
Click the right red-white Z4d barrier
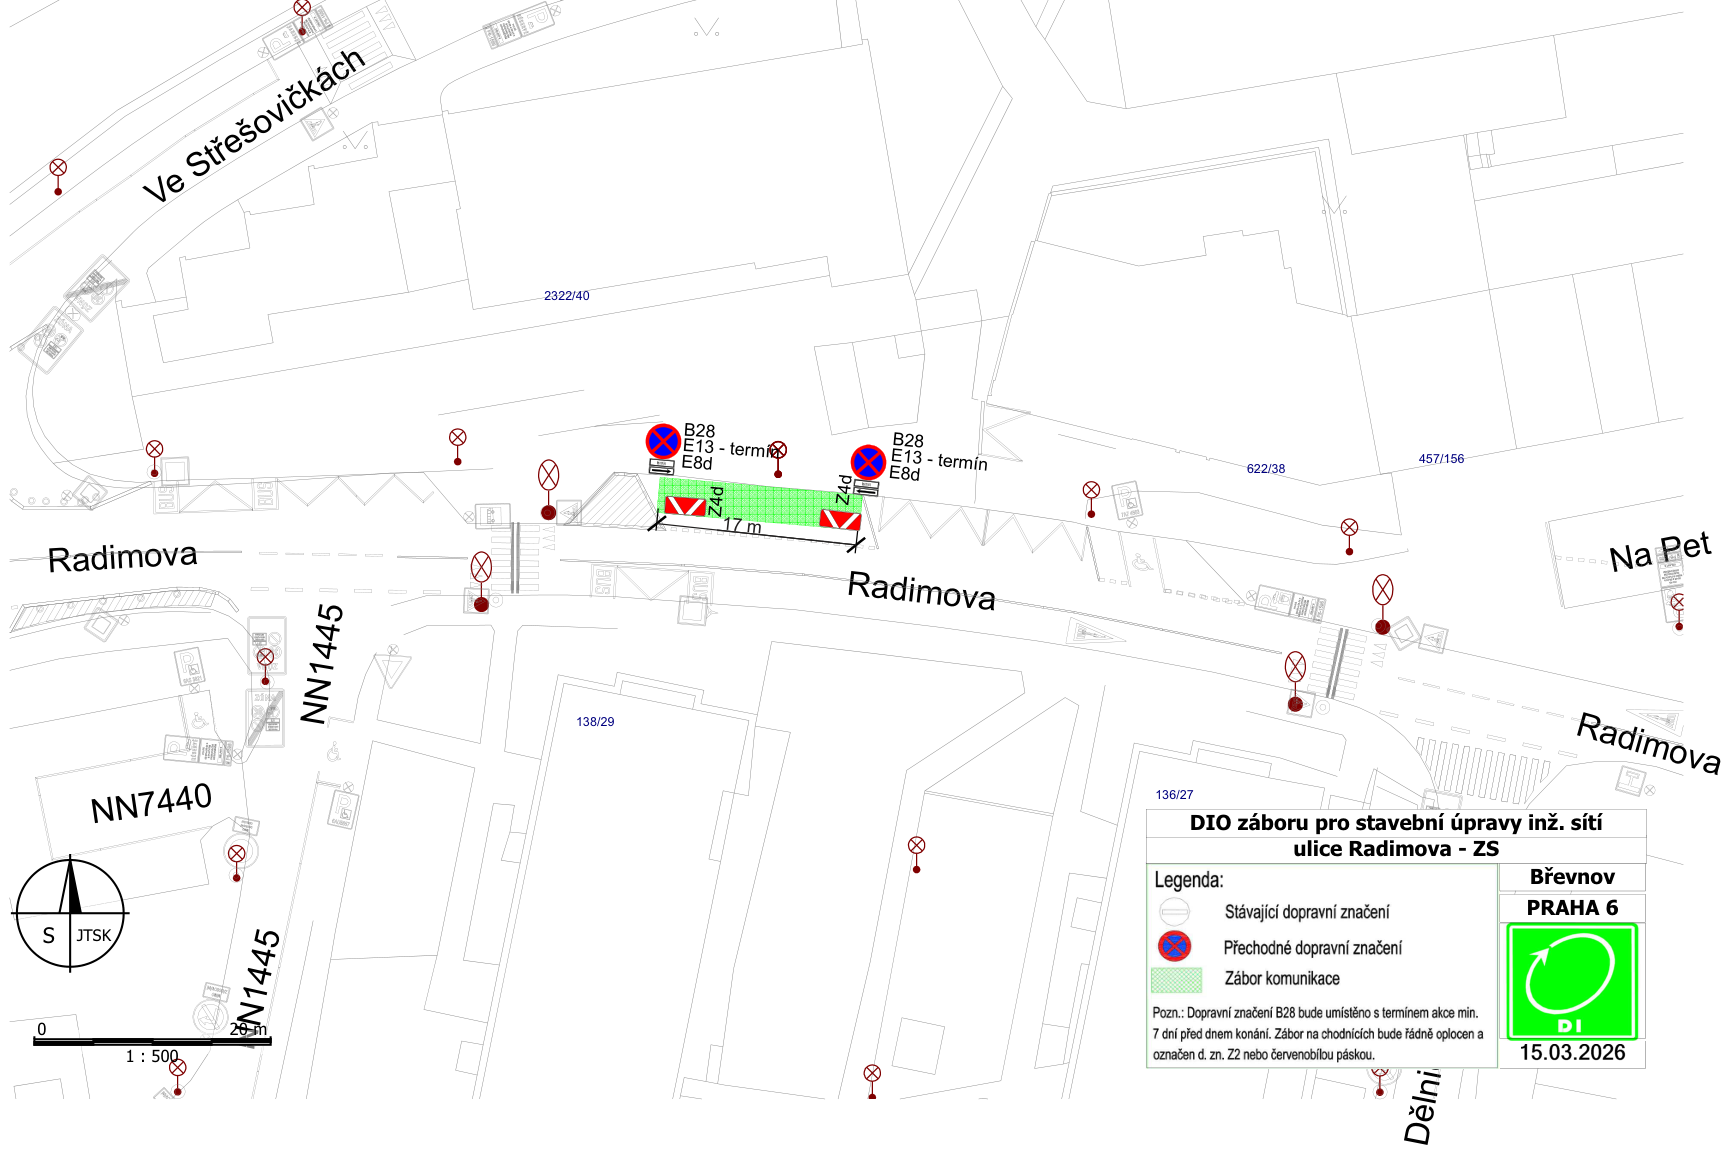pyautogui.click(x=840, y=519)
